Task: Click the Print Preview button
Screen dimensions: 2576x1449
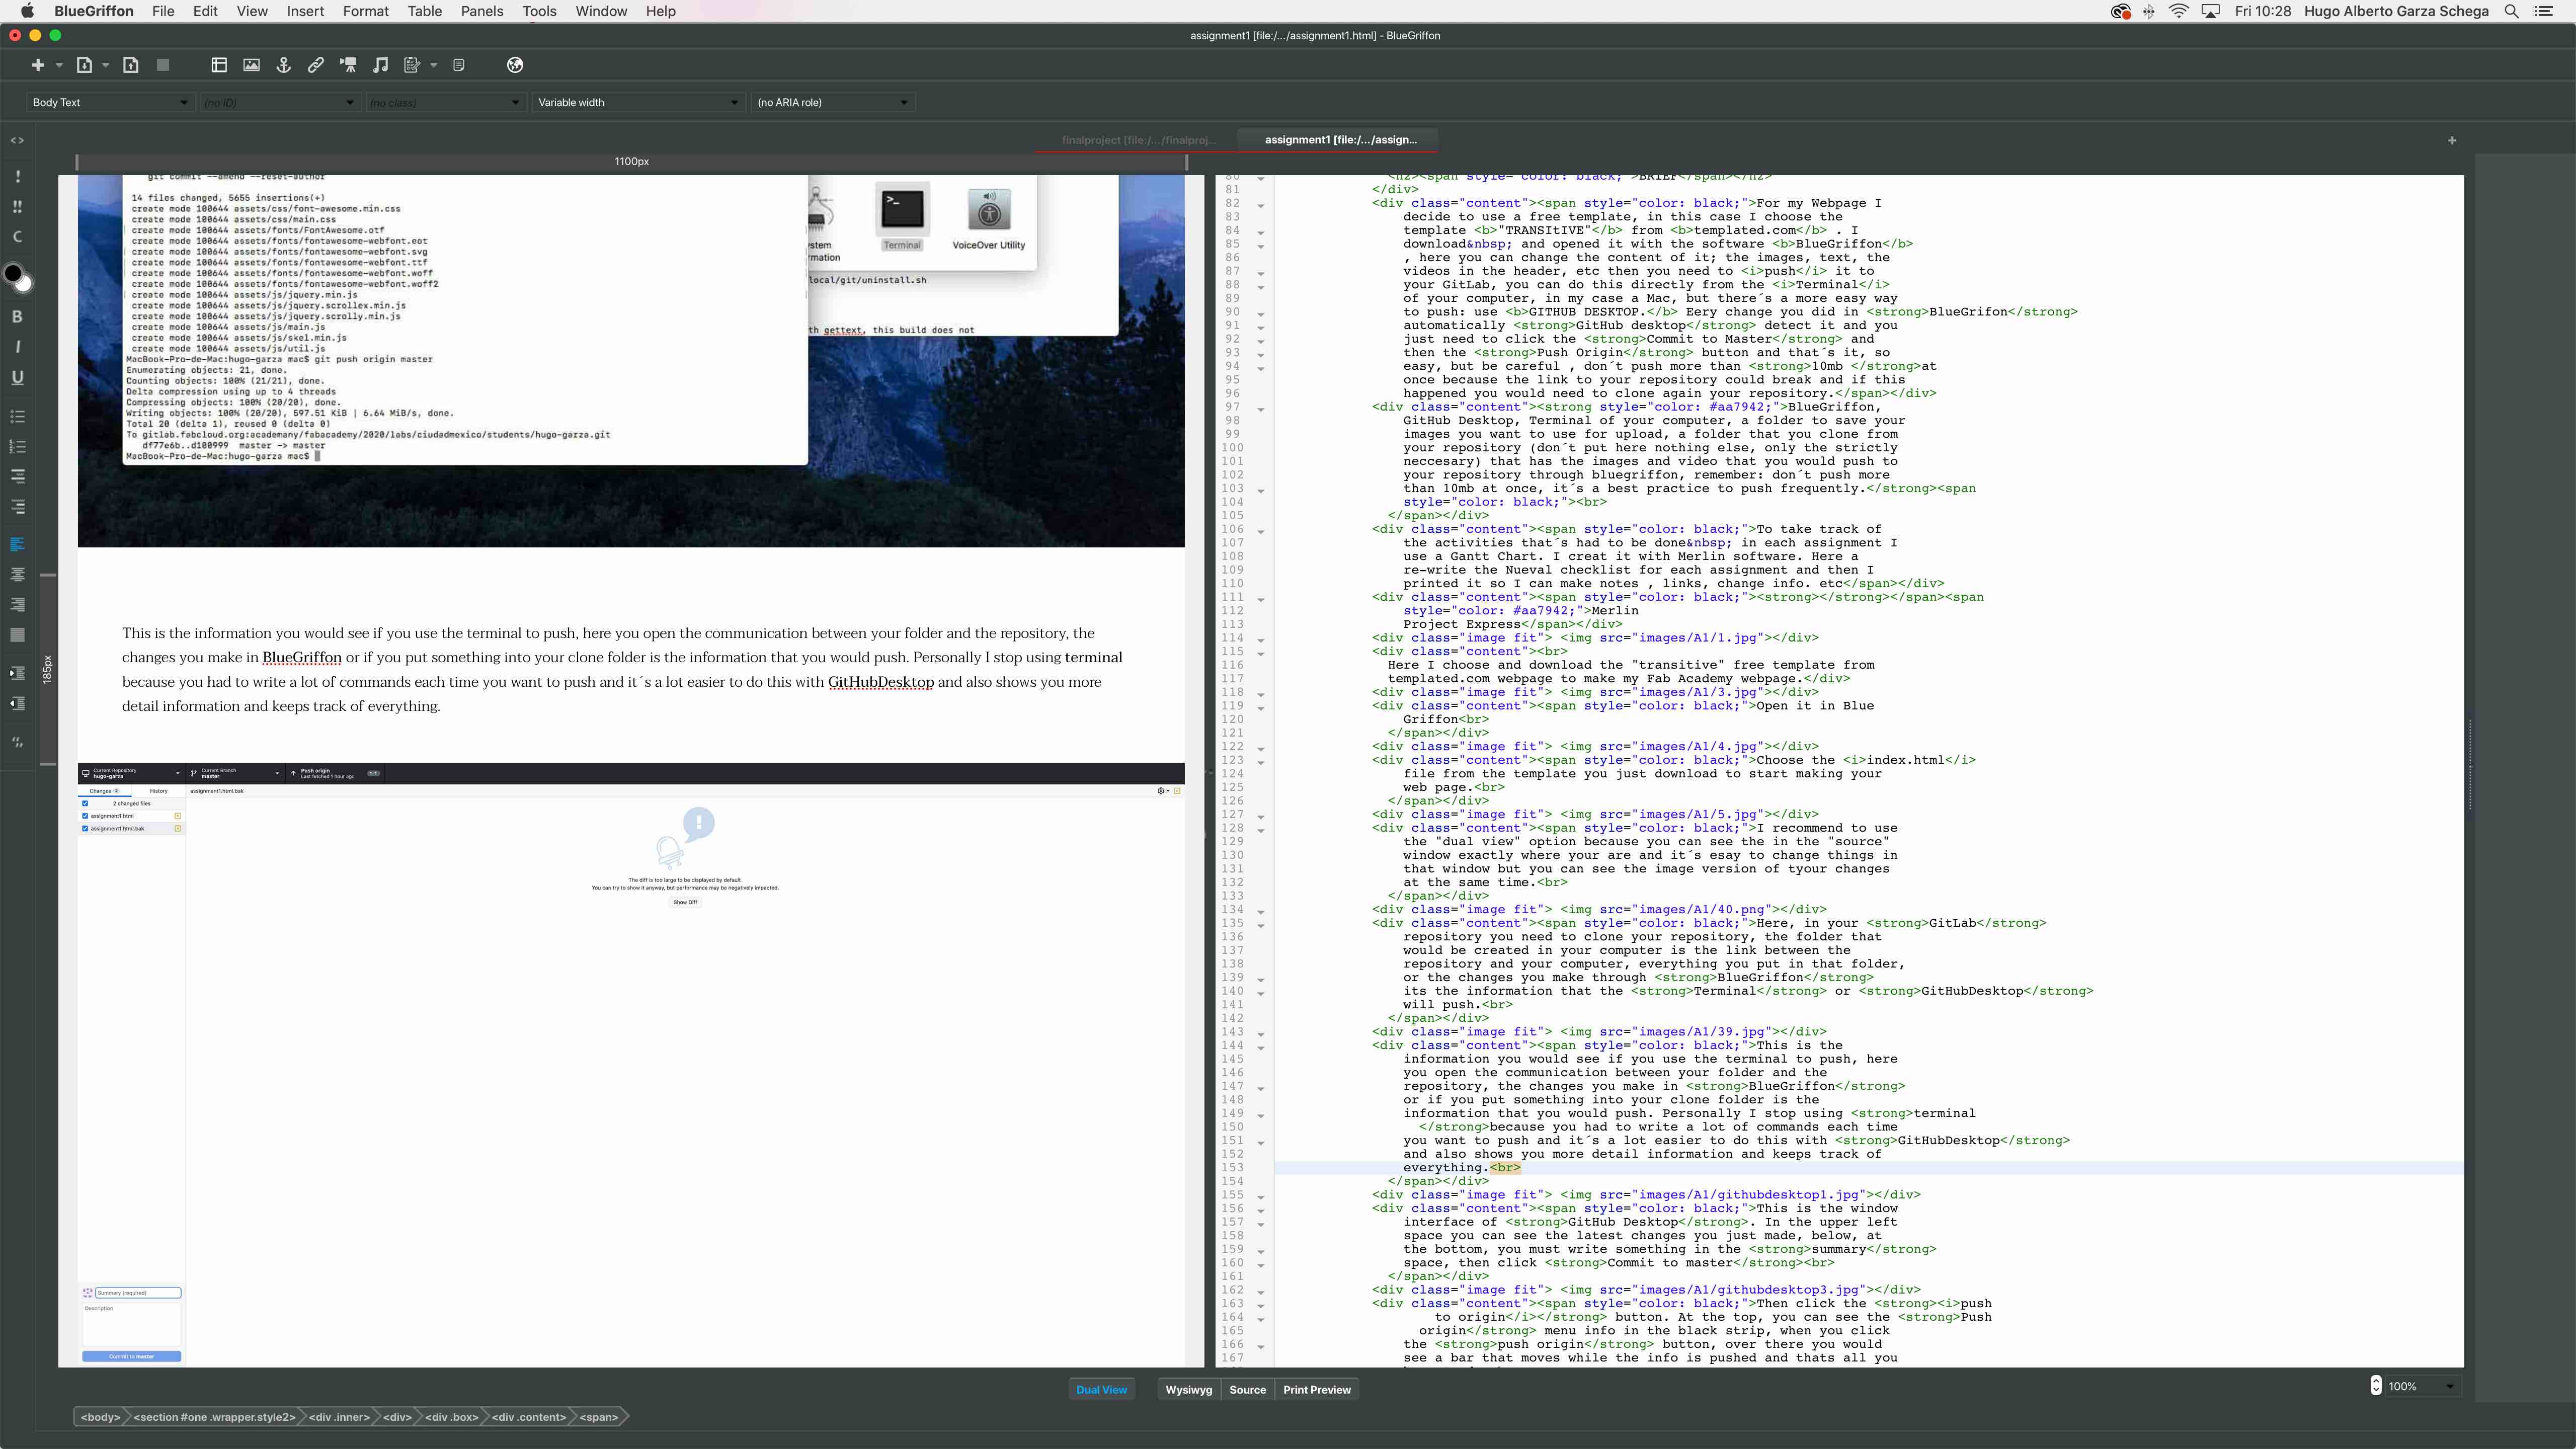Action: (x=1316, y=1389)
